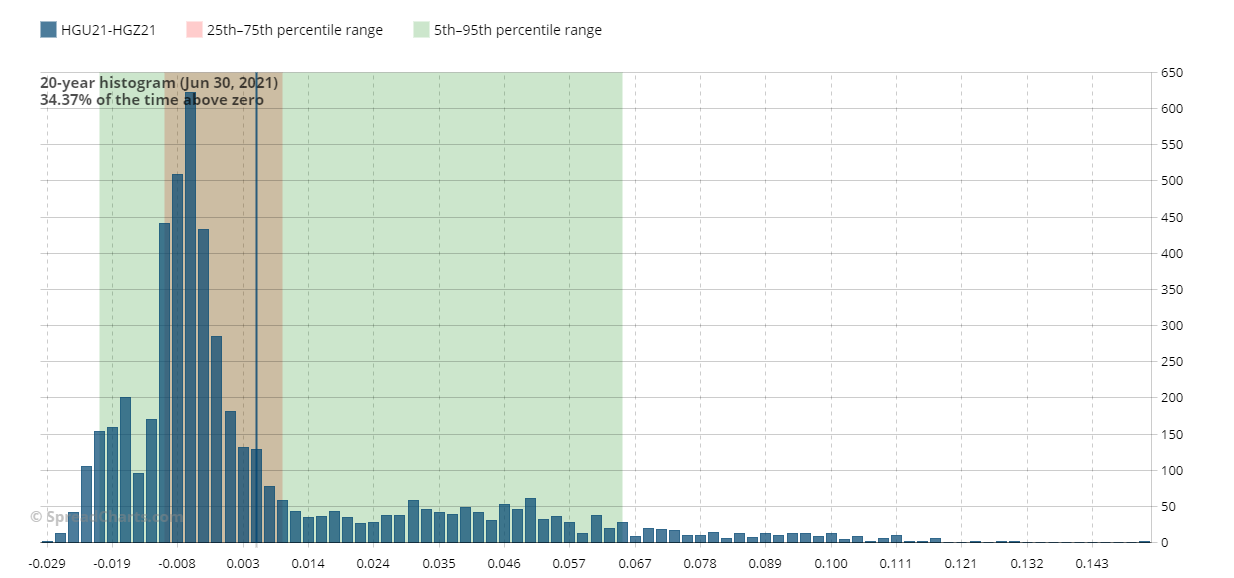Toggle the HGU21-HGZ21 series legend label
Screen dimensions: 1234x578
pos(108,30)
